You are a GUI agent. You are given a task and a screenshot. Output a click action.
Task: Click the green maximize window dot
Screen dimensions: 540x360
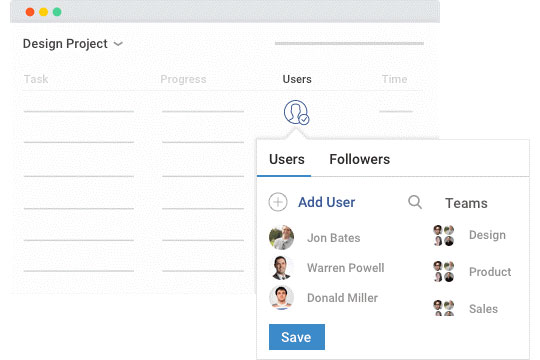click(x=57, y=12)
